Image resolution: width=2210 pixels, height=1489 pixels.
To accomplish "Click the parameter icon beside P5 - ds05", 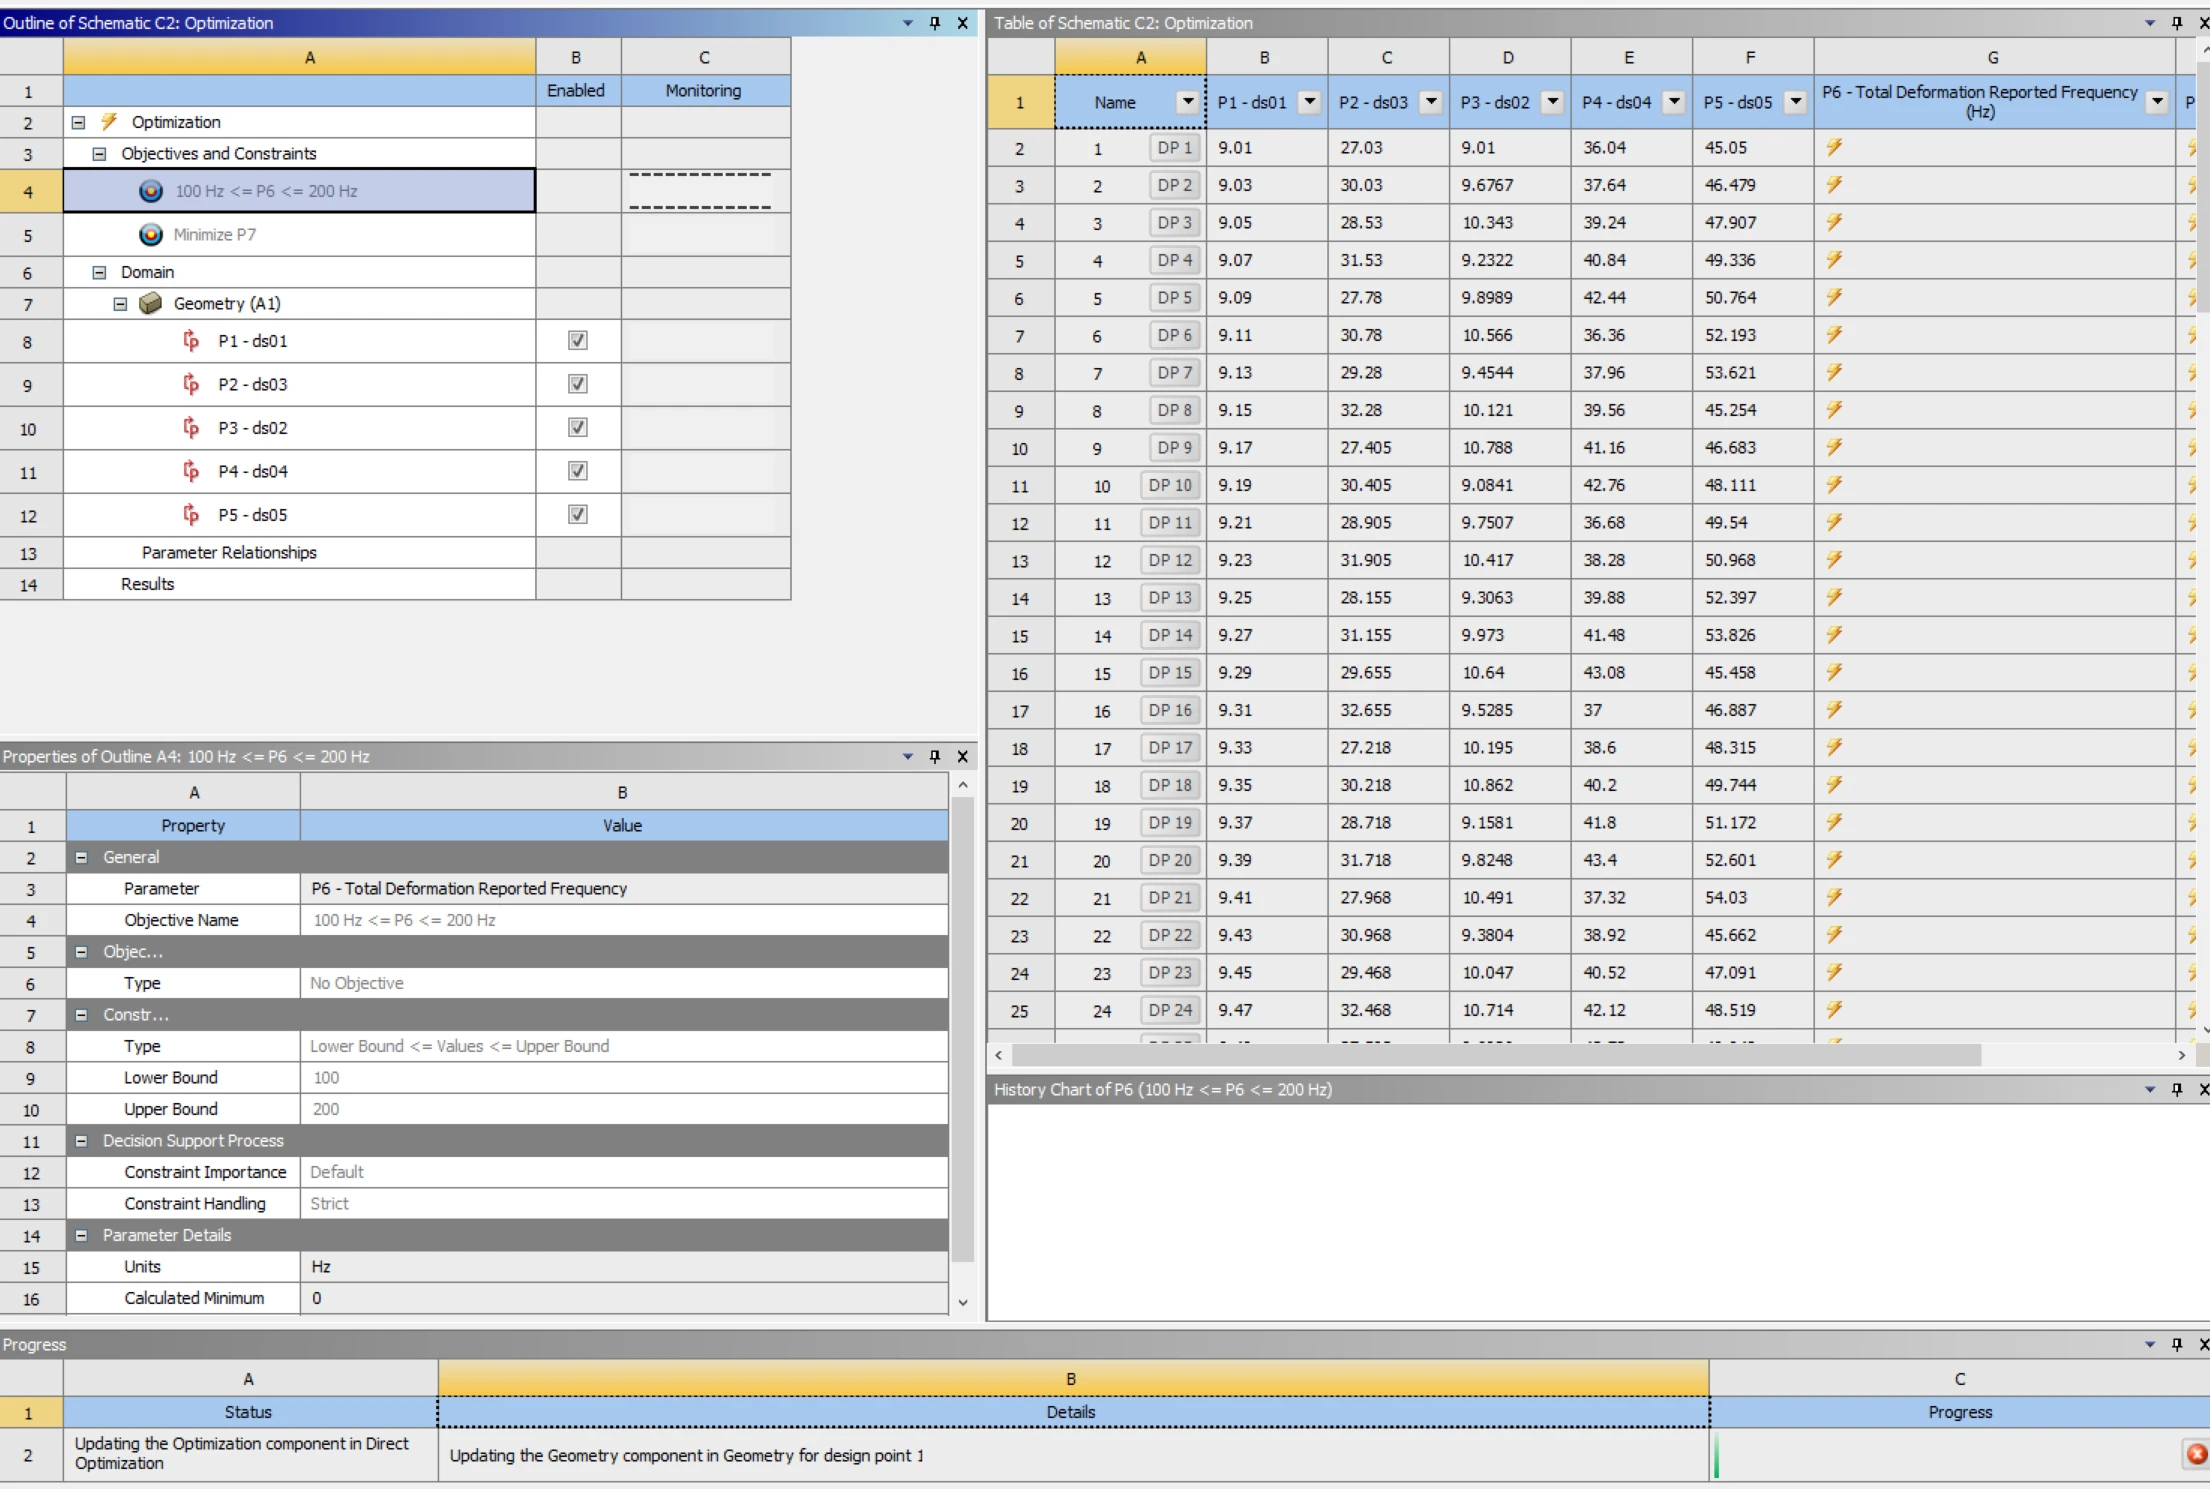I will [x=190, y=515].
